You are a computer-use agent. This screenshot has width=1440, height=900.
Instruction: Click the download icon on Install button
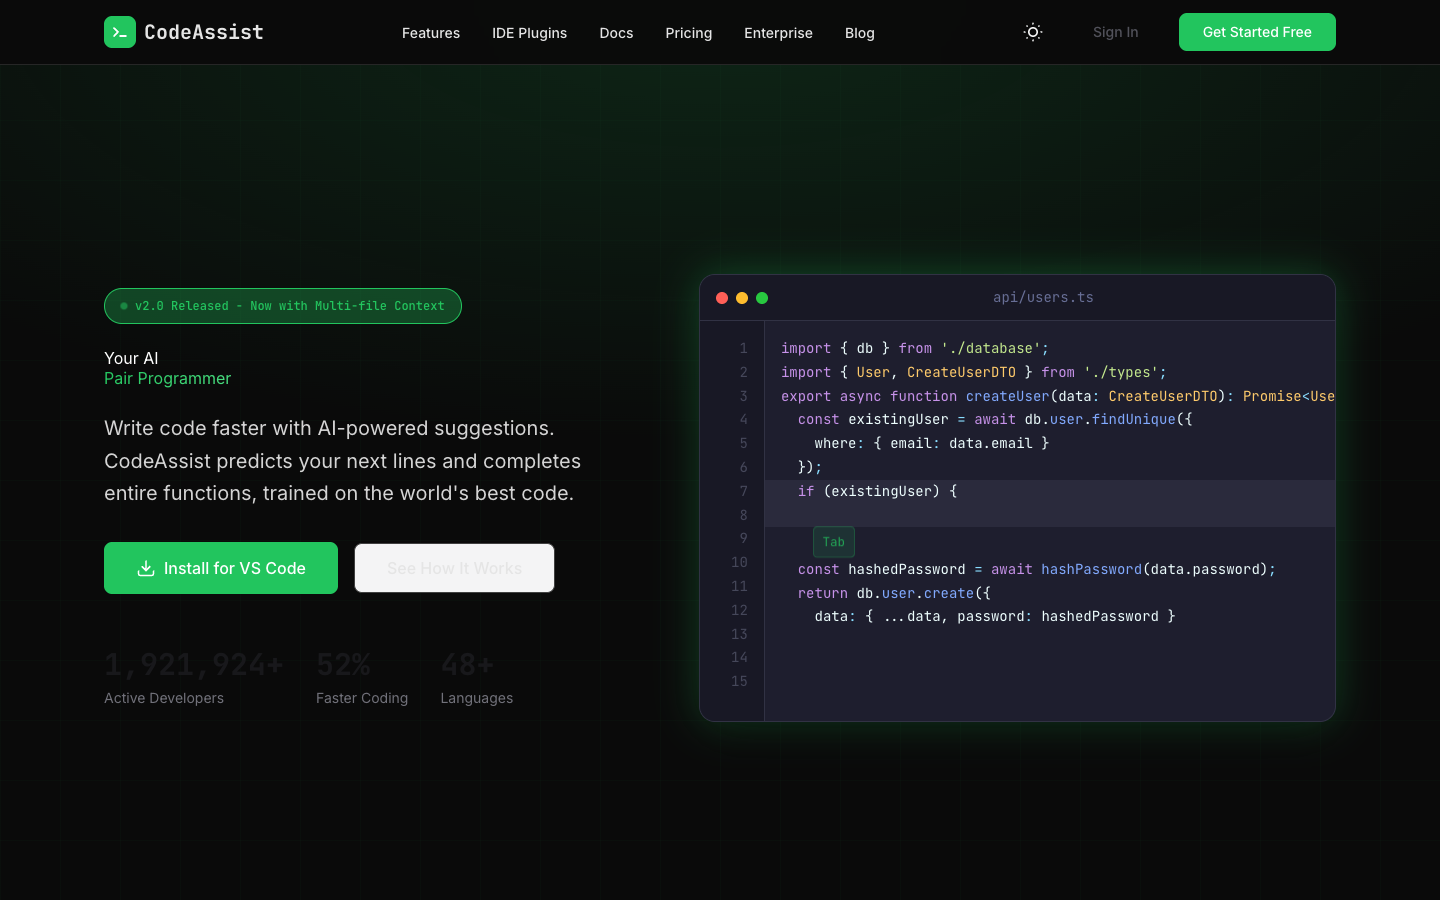tap(144, 568)
